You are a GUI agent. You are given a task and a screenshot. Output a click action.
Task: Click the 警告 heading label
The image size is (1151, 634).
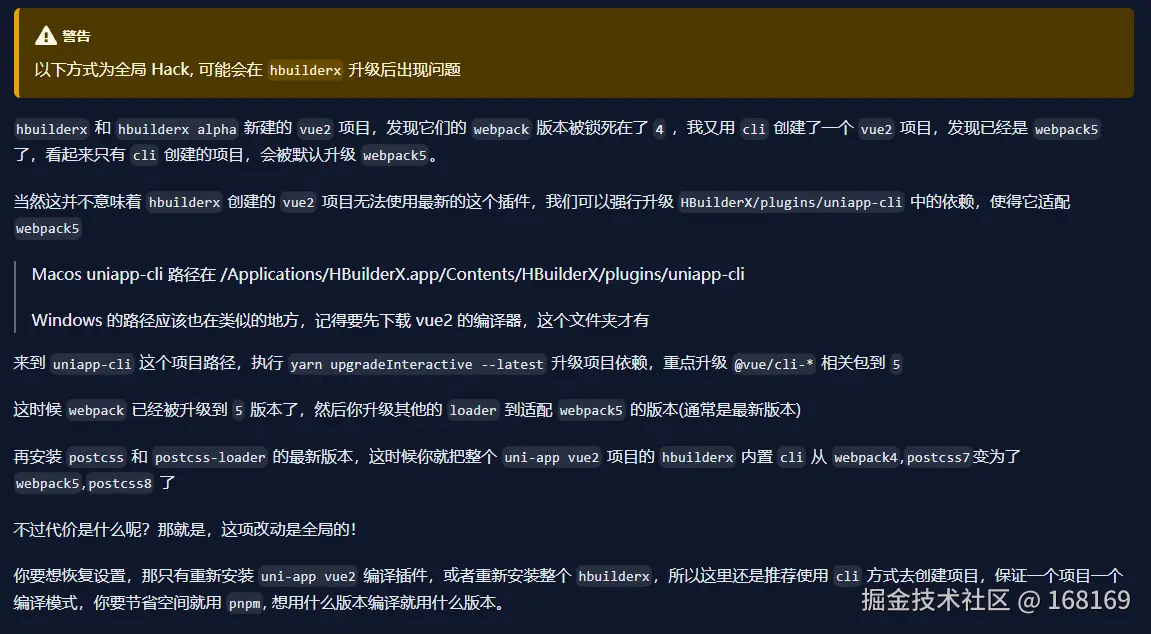pyautogui.click(x=79, y=36)
